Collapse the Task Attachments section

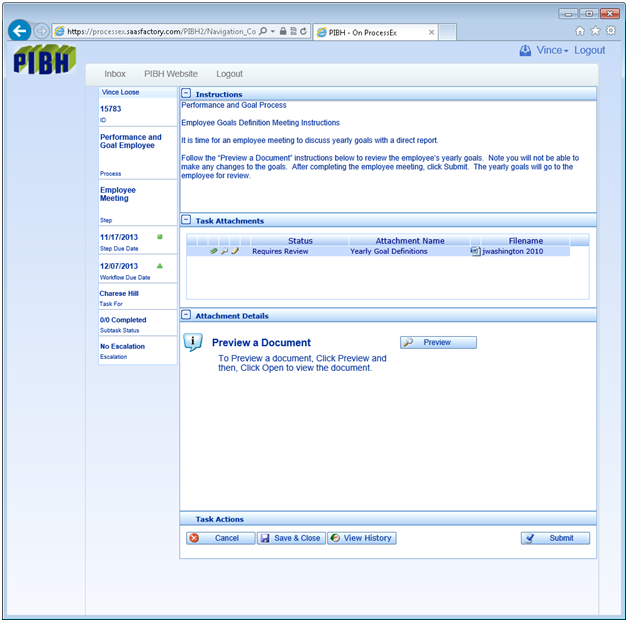(186, 219)
